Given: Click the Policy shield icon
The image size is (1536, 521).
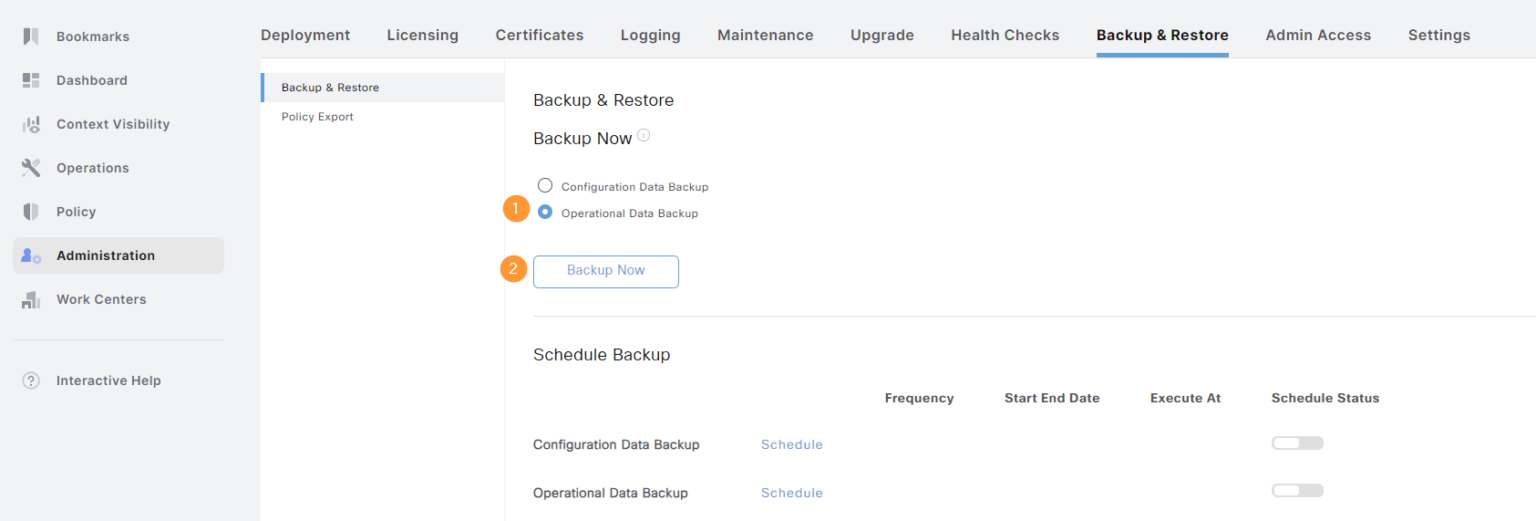Looking at the screenshot, I should pyautogui.click(x=31, y=212).
